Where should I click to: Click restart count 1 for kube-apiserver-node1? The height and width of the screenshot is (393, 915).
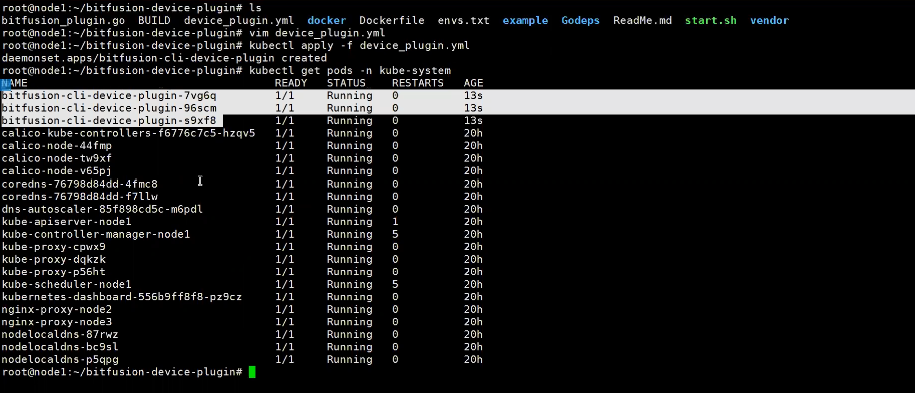pyautogui.click(x=395, y=222)
